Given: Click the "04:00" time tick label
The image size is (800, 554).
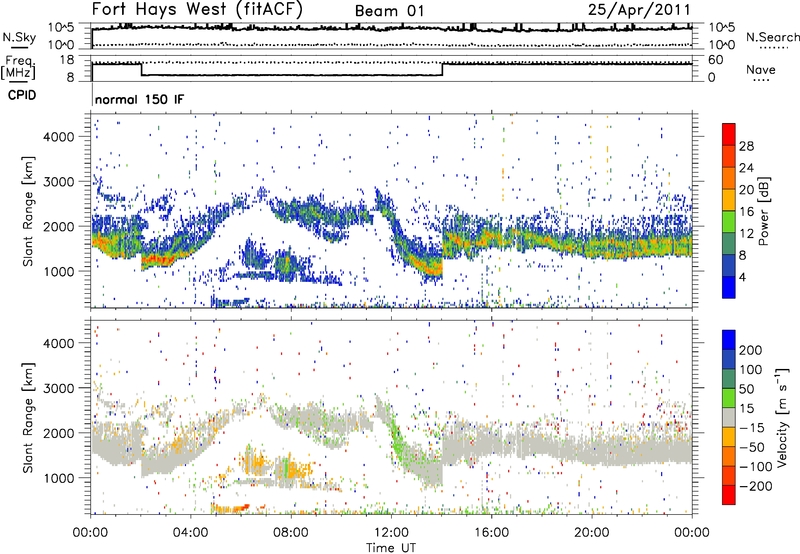Looking at the screenshot, I should (190, 533).
